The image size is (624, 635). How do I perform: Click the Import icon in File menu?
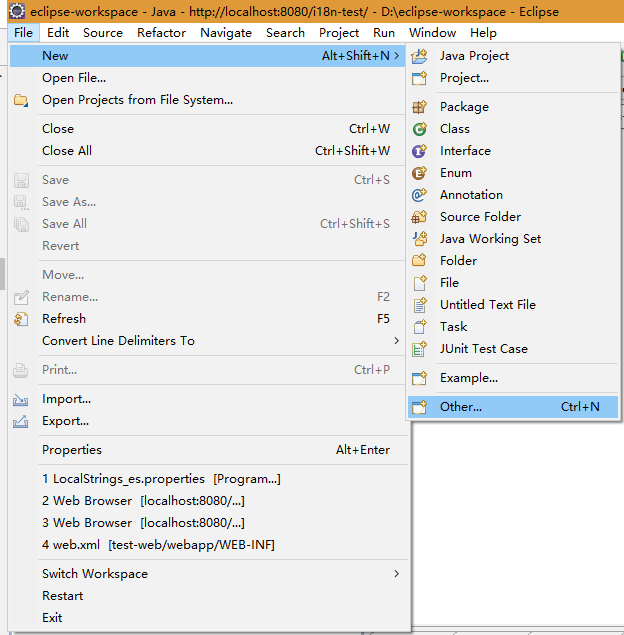point(21,399)
